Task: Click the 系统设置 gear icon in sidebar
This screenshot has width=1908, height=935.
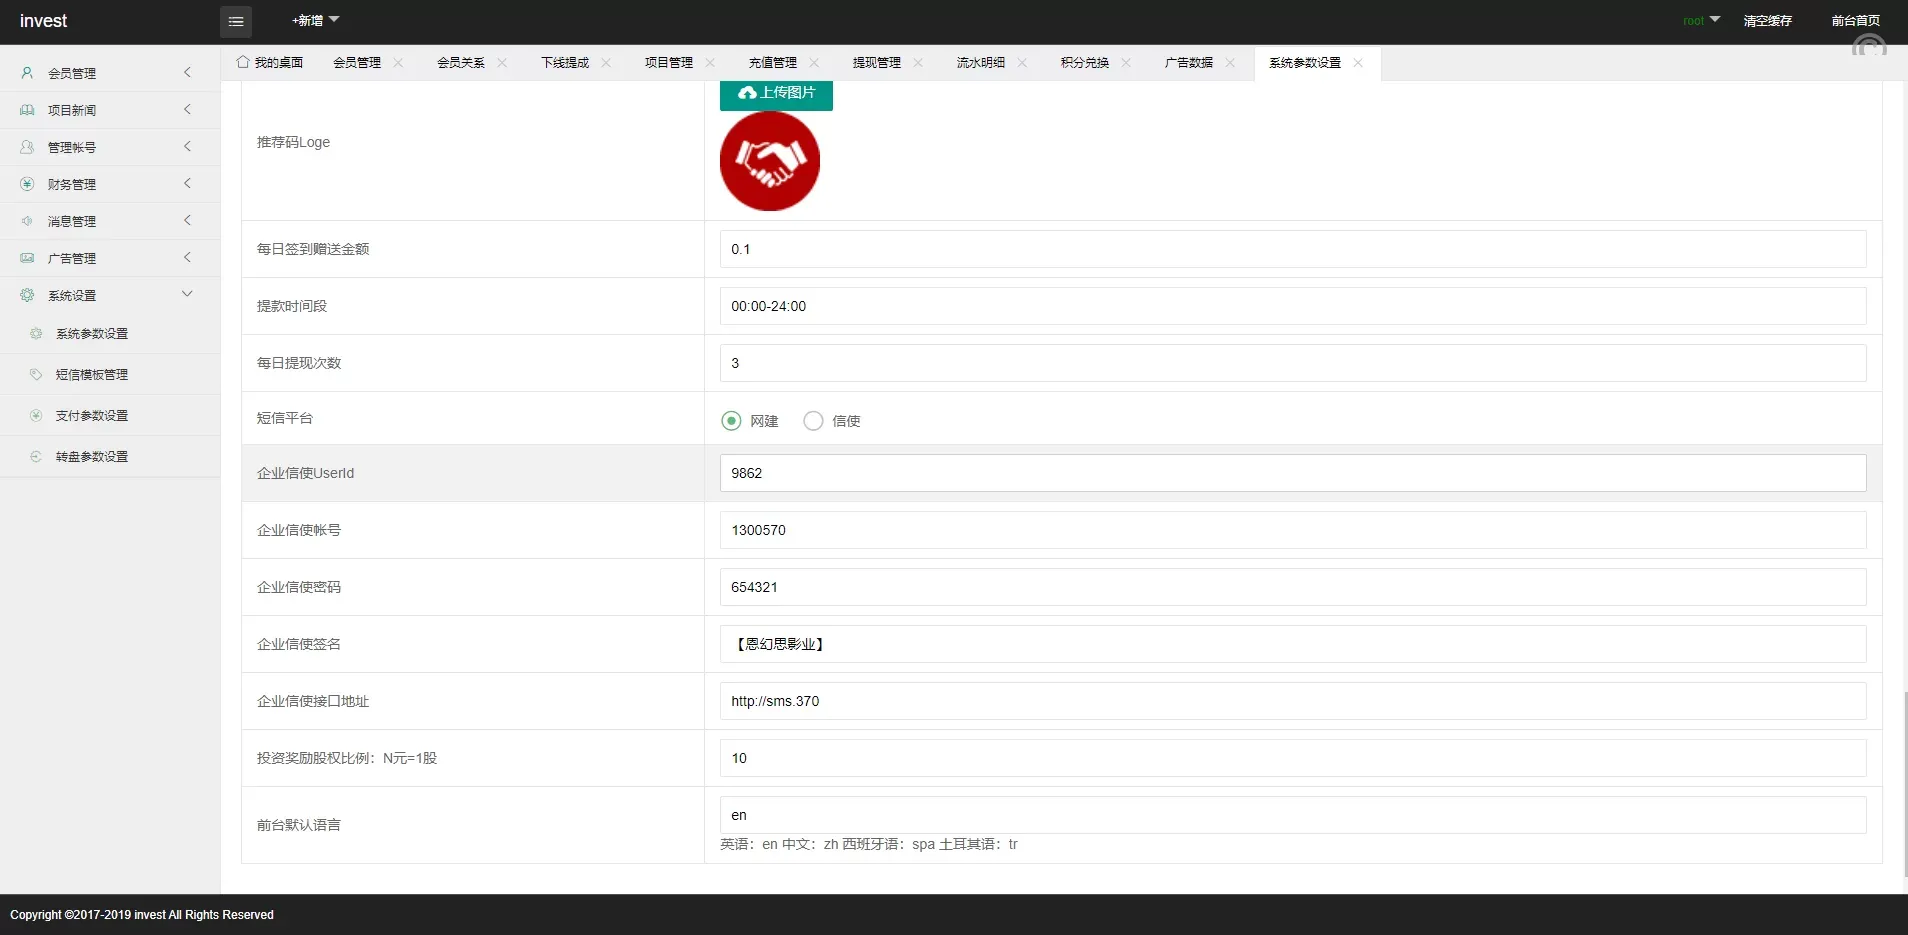Action: pyautogui.click(x=27, y=295)
